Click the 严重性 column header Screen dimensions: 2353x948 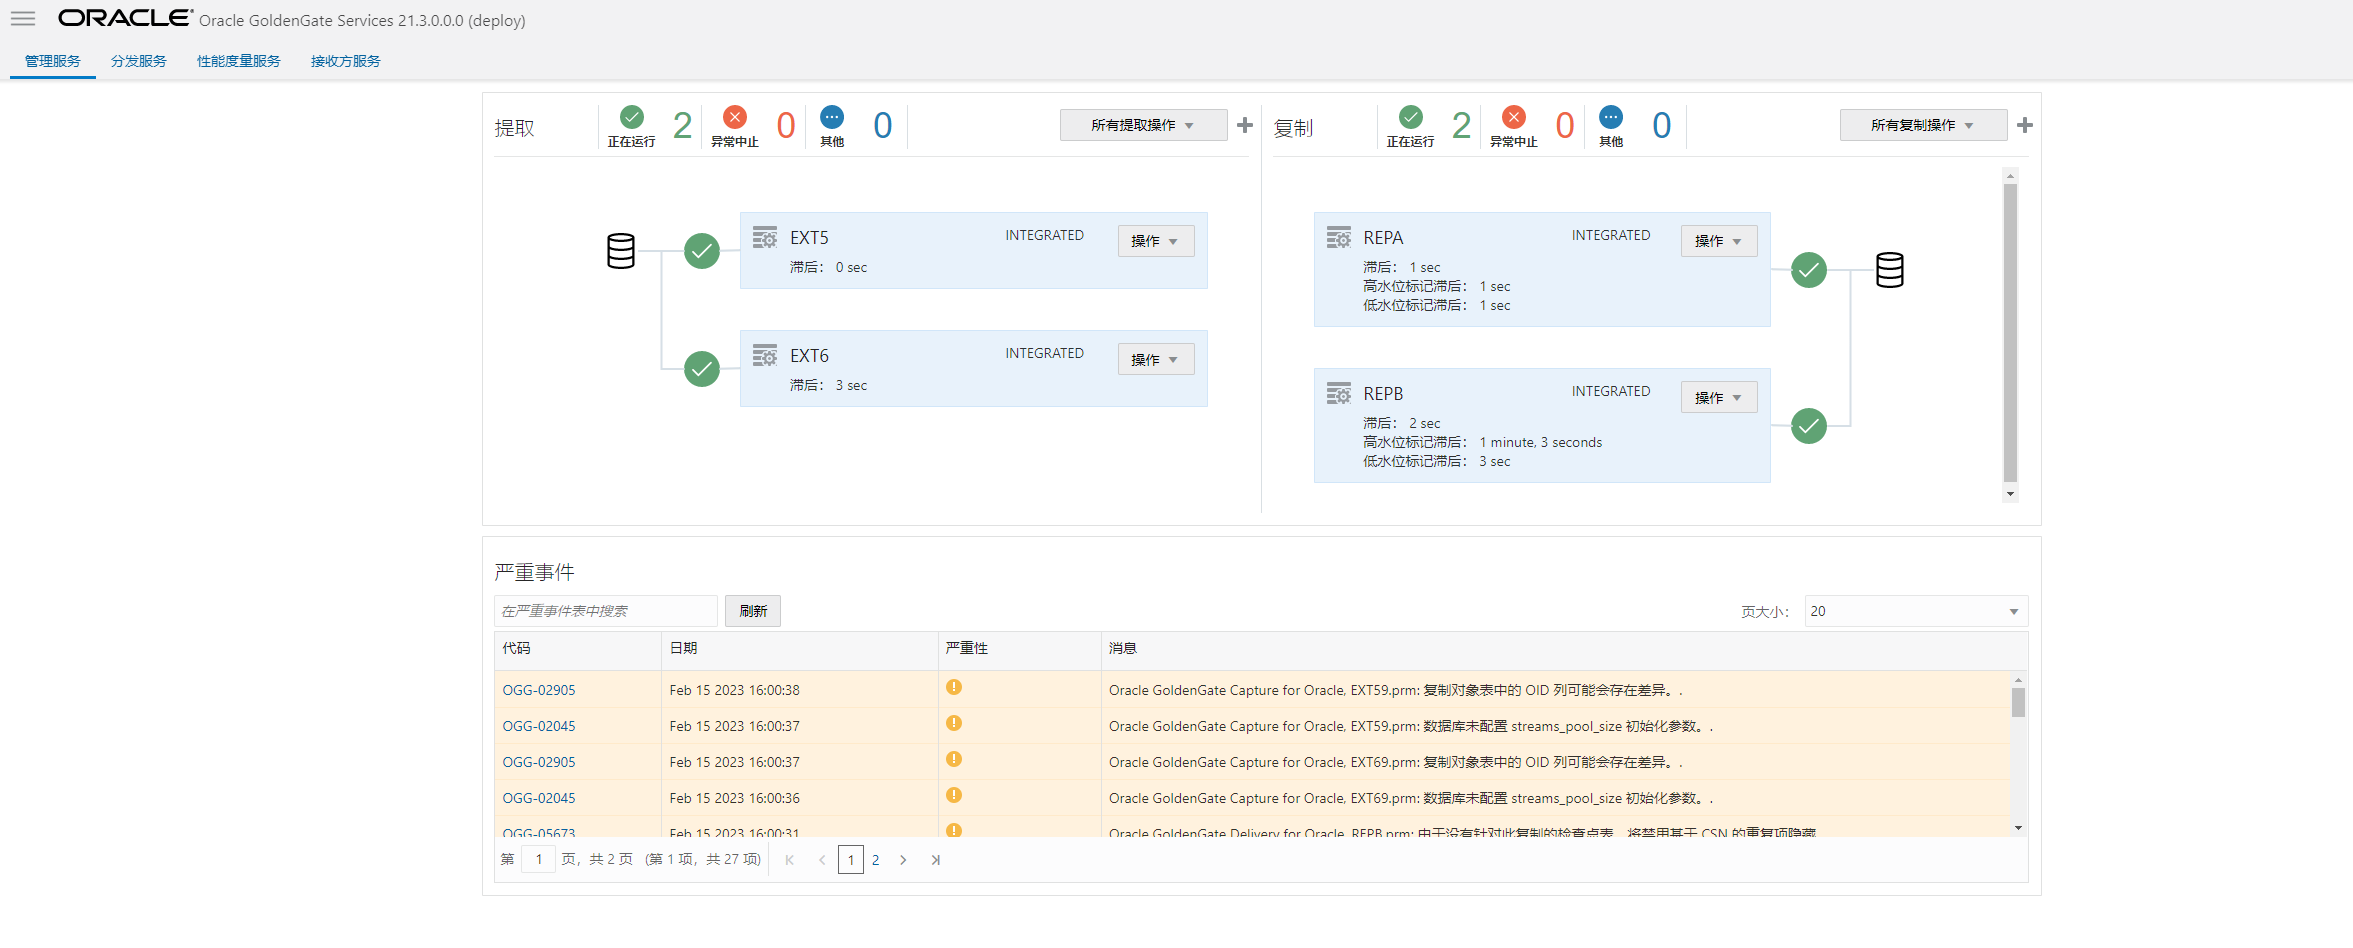coord(1020,649)
